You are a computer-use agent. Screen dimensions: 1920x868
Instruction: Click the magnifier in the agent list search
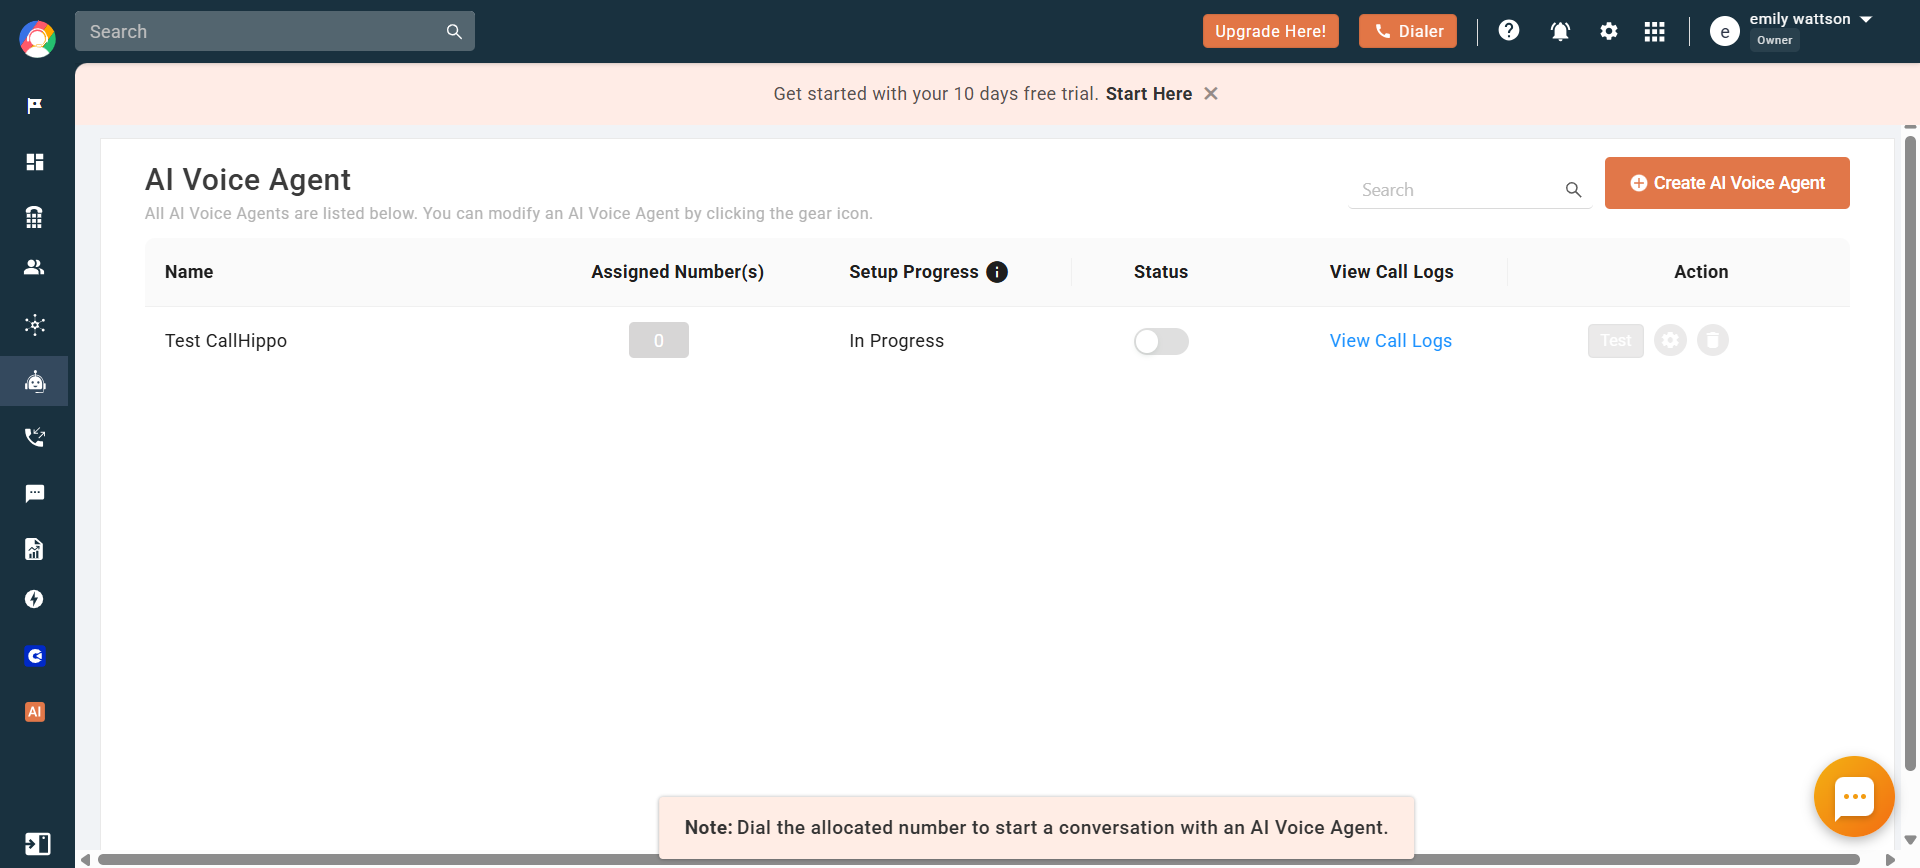(x=1574, y=190)
